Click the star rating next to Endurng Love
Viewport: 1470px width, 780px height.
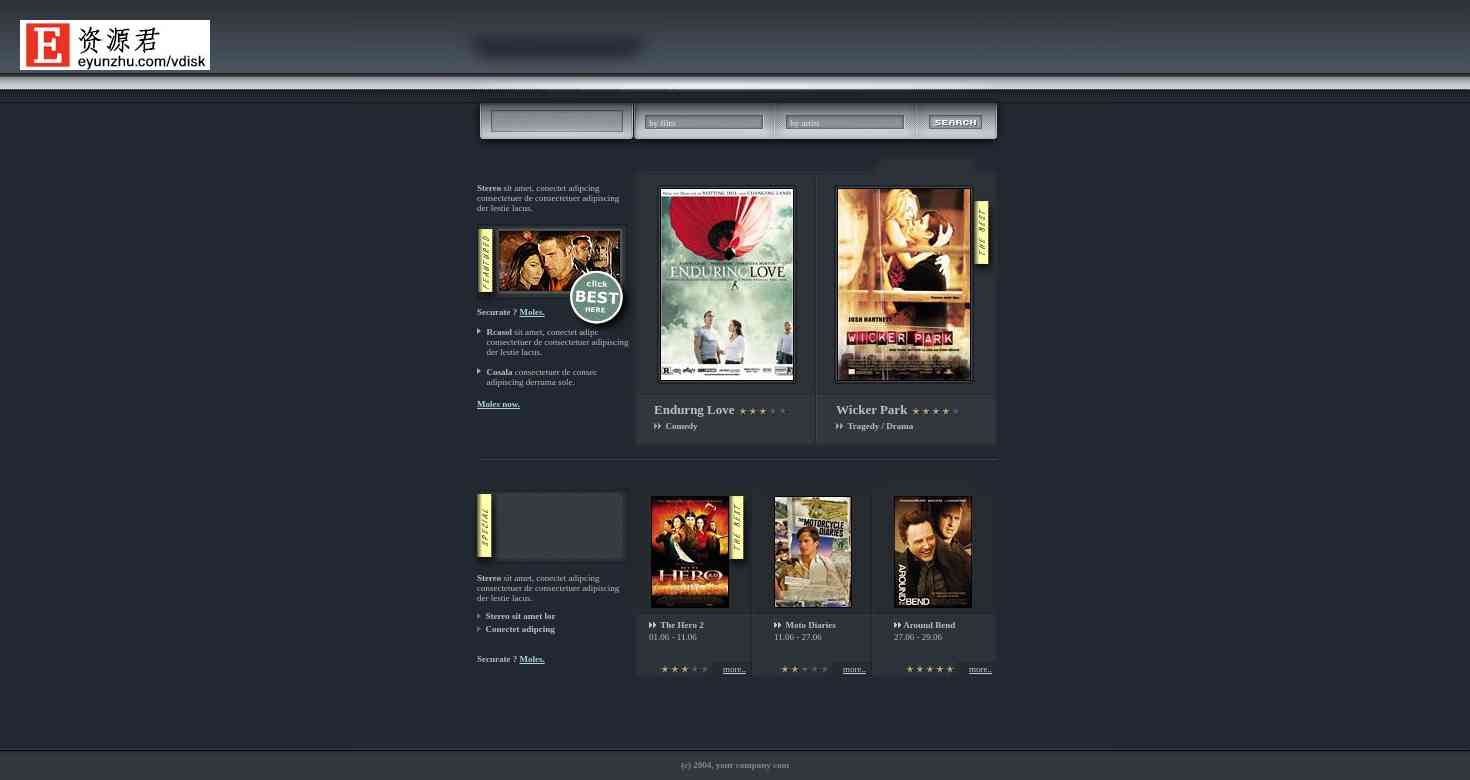763,411
